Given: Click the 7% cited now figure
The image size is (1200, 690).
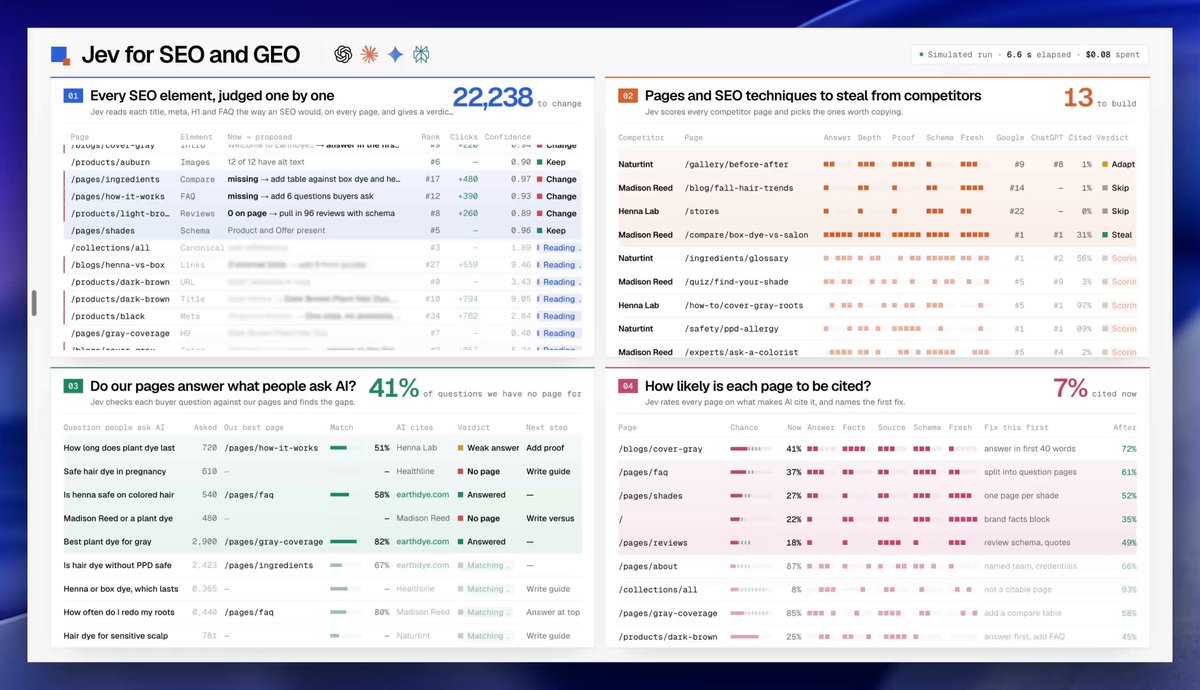Looking at the screenshot, I should pos(1095,389).
